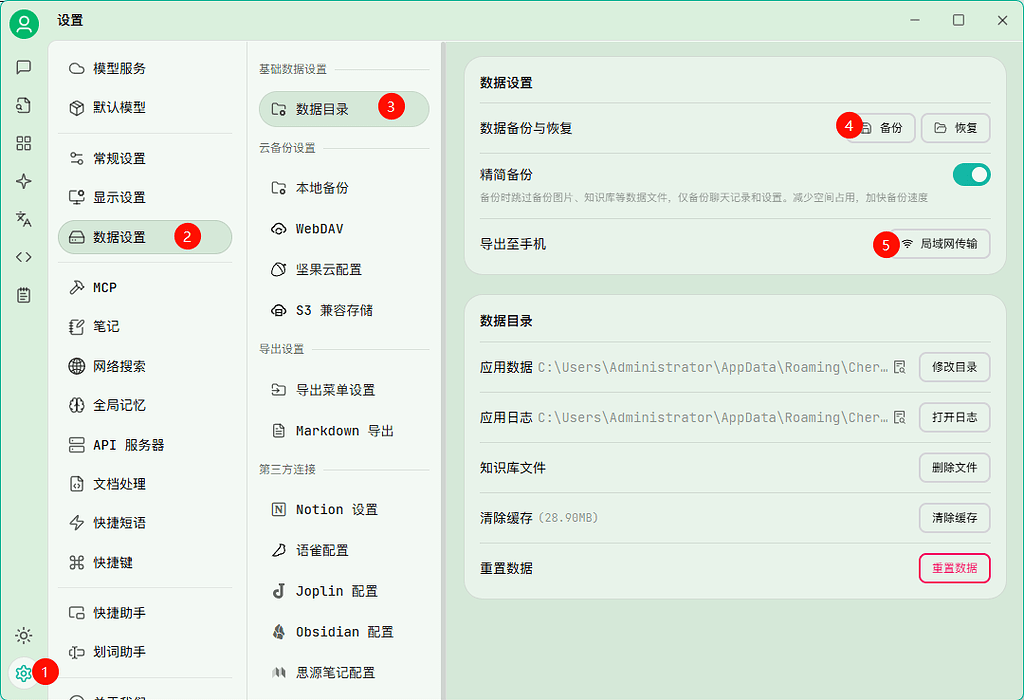Open 模型服务 settings
This screenshot has height=700, width=1024.
point(145,69)
